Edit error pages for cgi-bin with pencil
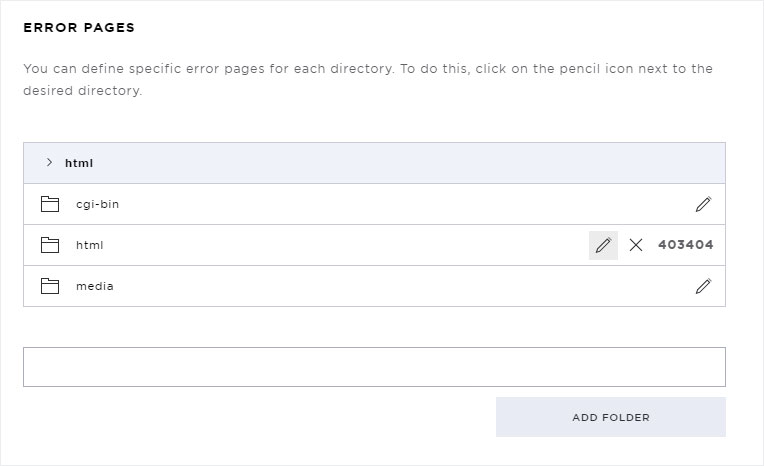 tap(703, 204)
